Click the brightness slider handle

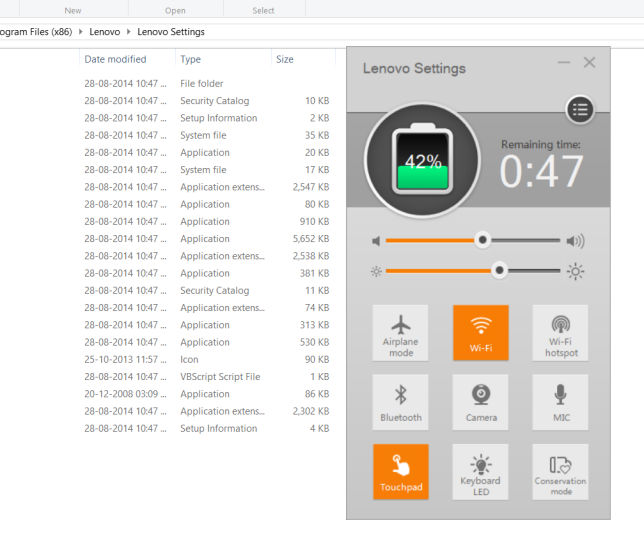point(499,270)
